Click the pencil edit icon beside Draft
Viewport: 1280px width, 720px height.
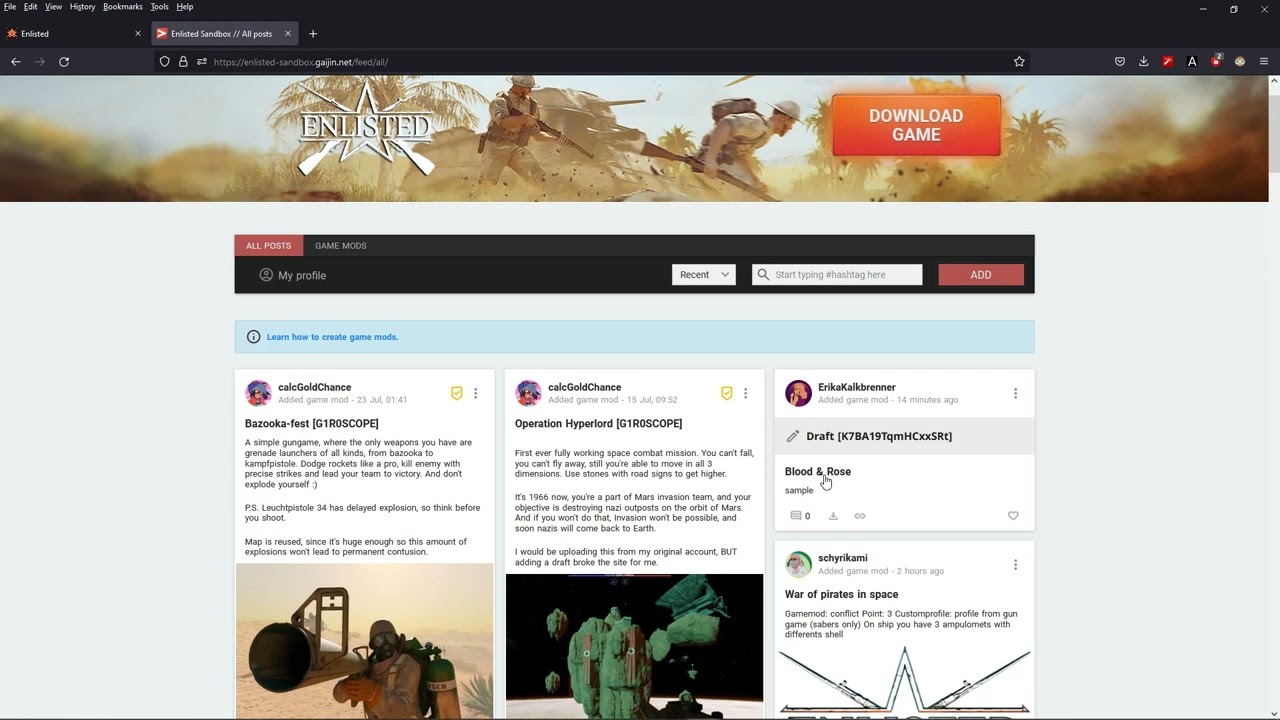(x=793, y=436)
